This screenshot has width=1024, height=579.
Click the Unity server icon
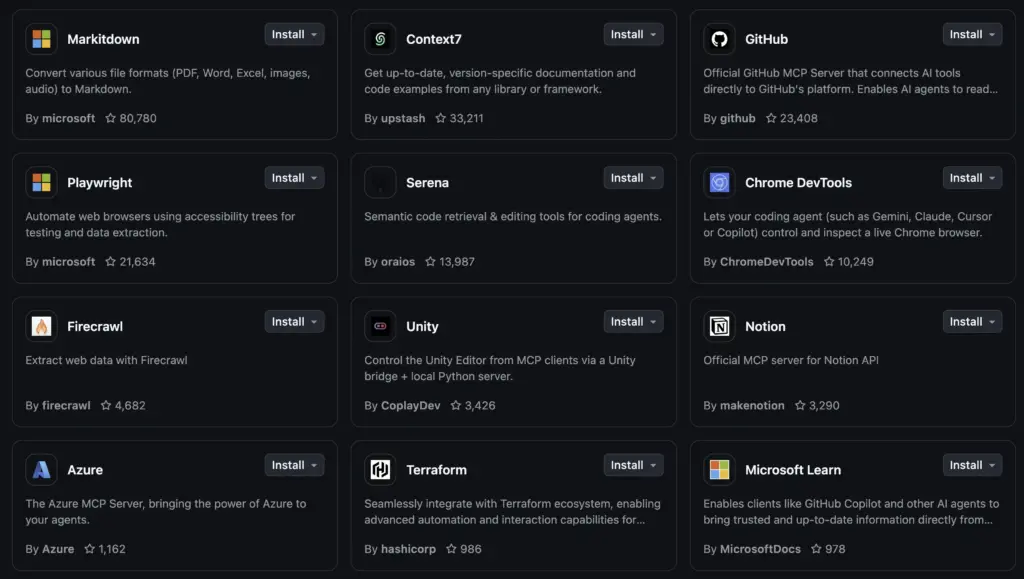pos(380,326)
